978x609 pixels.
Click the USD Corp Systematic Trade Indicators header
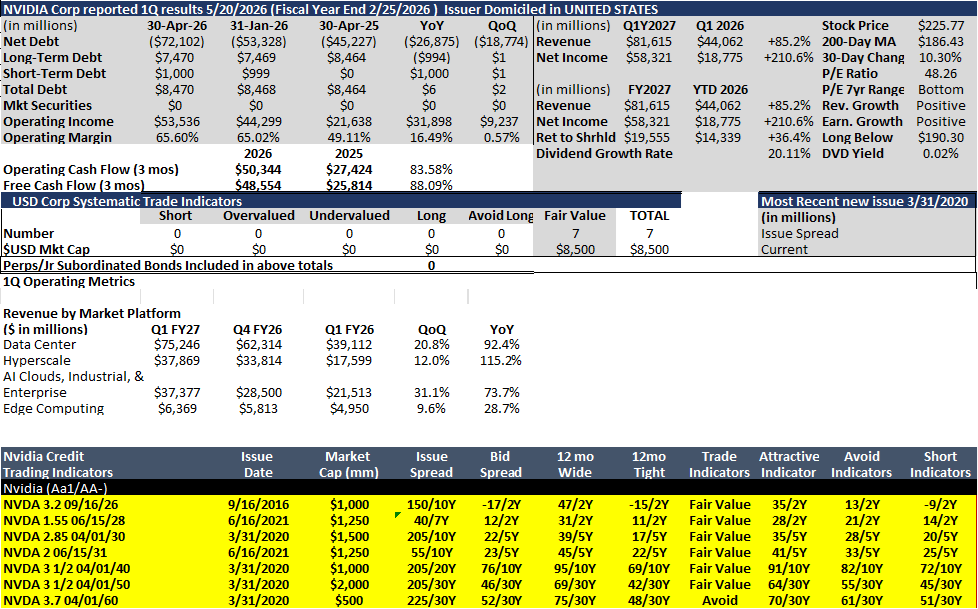341,201
